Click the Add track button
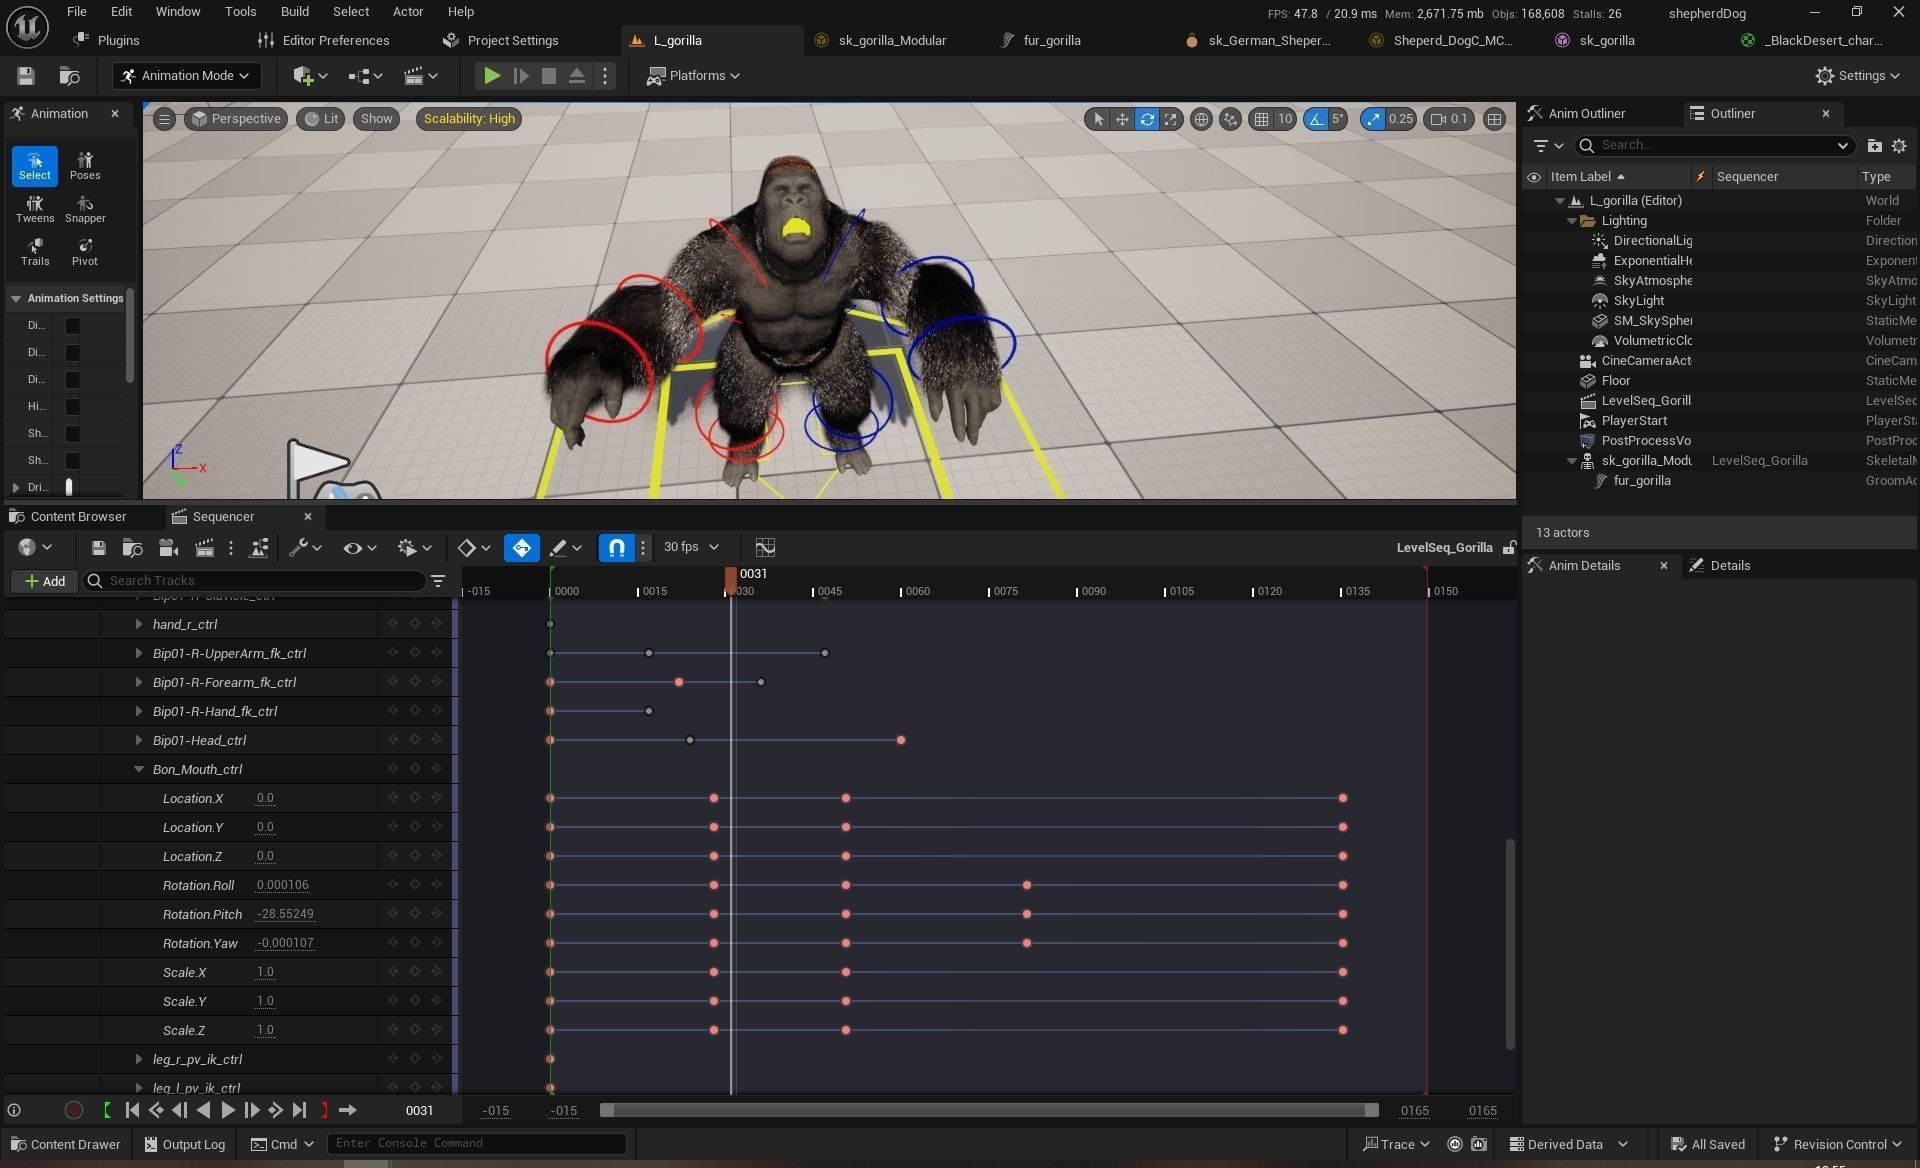Viewport: 1920px width, 1168px height. pyautogui.click(x=45, y=581)
